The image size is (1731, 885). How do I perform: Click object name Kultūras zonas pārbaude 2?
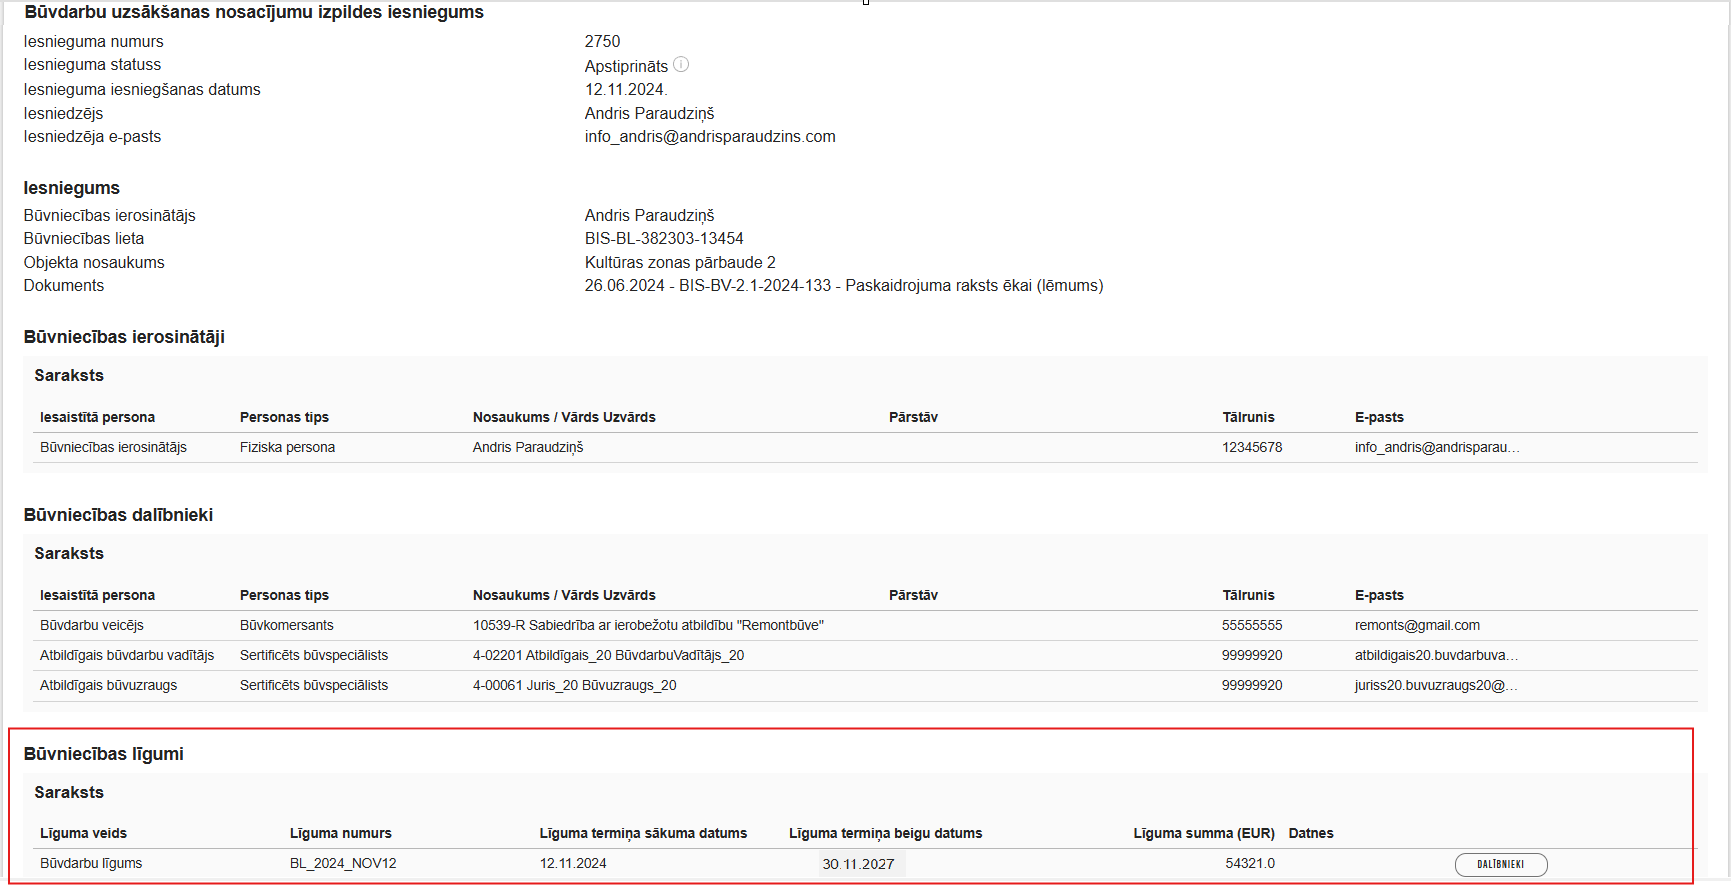pos(680,262)
